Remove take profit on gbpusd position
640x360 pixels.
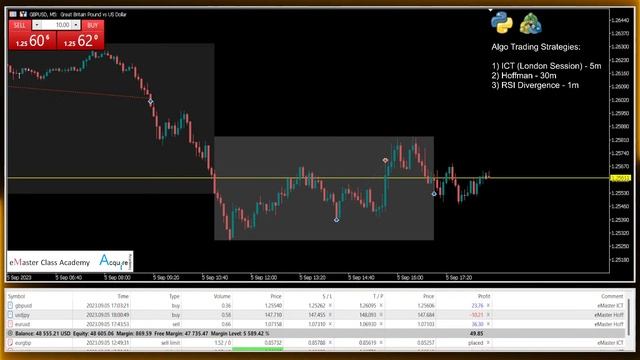[x=381, y=305]
